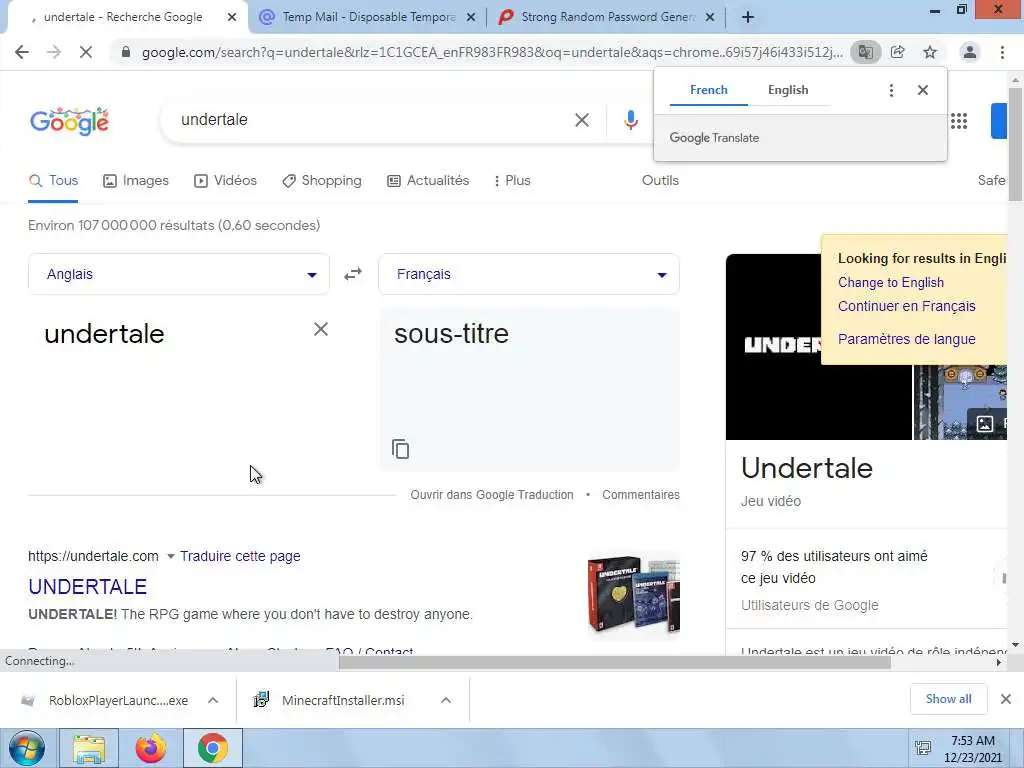Open the Anglais source language dropdown
Viewport: 1024px width, 768px height.
178,274
